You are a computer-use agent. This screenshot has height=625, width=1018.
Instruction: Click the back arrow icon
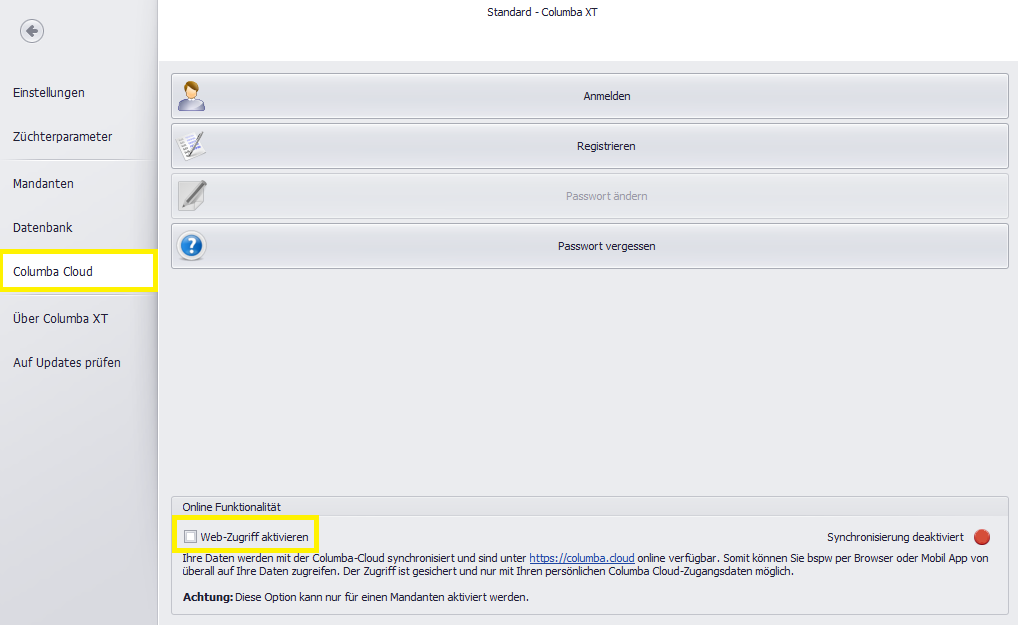(x=32, y=32)
